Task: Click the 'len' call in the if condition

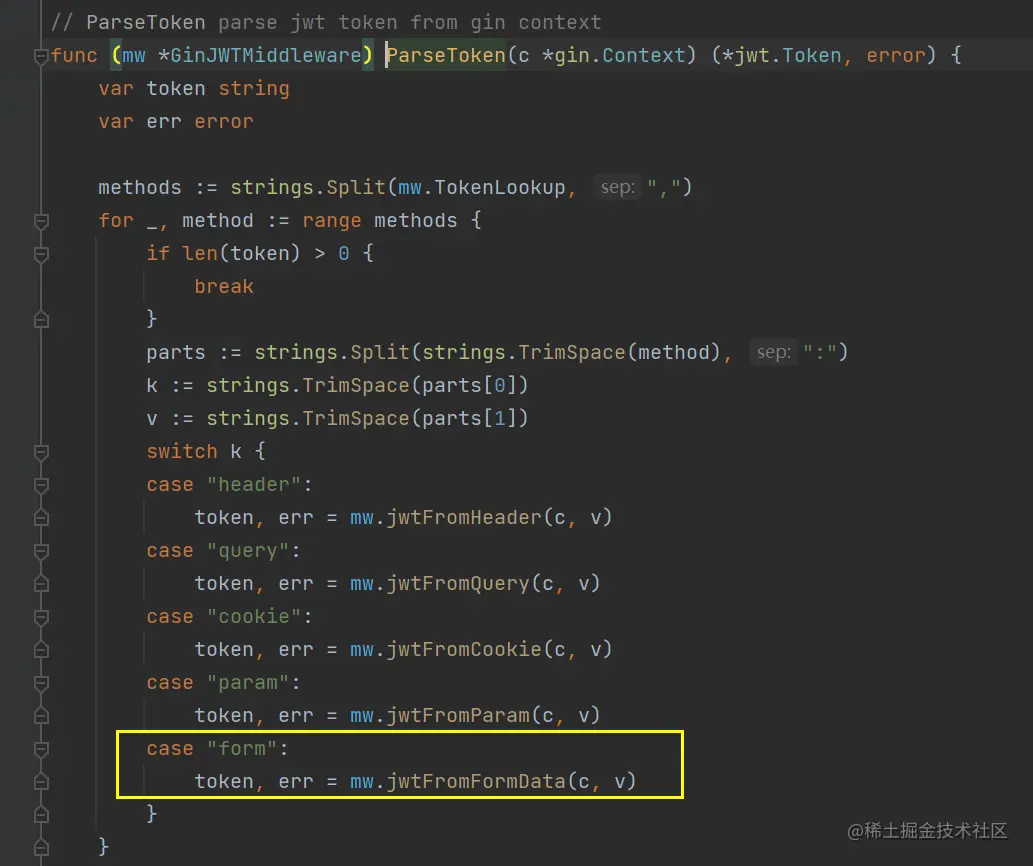Action: click(200, 254)
